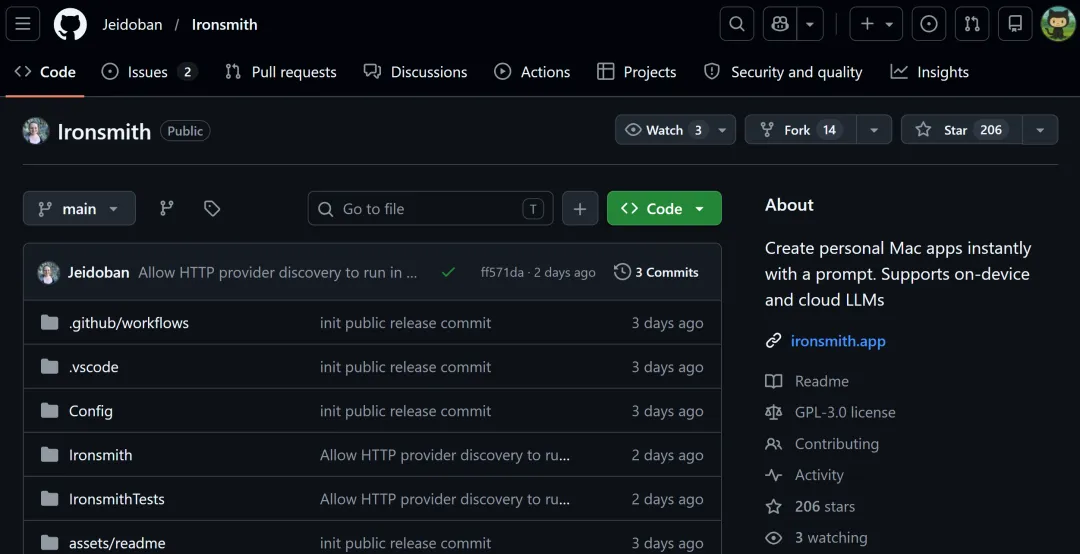View Insights tab
1080x554 pixels.
[930, 72]
